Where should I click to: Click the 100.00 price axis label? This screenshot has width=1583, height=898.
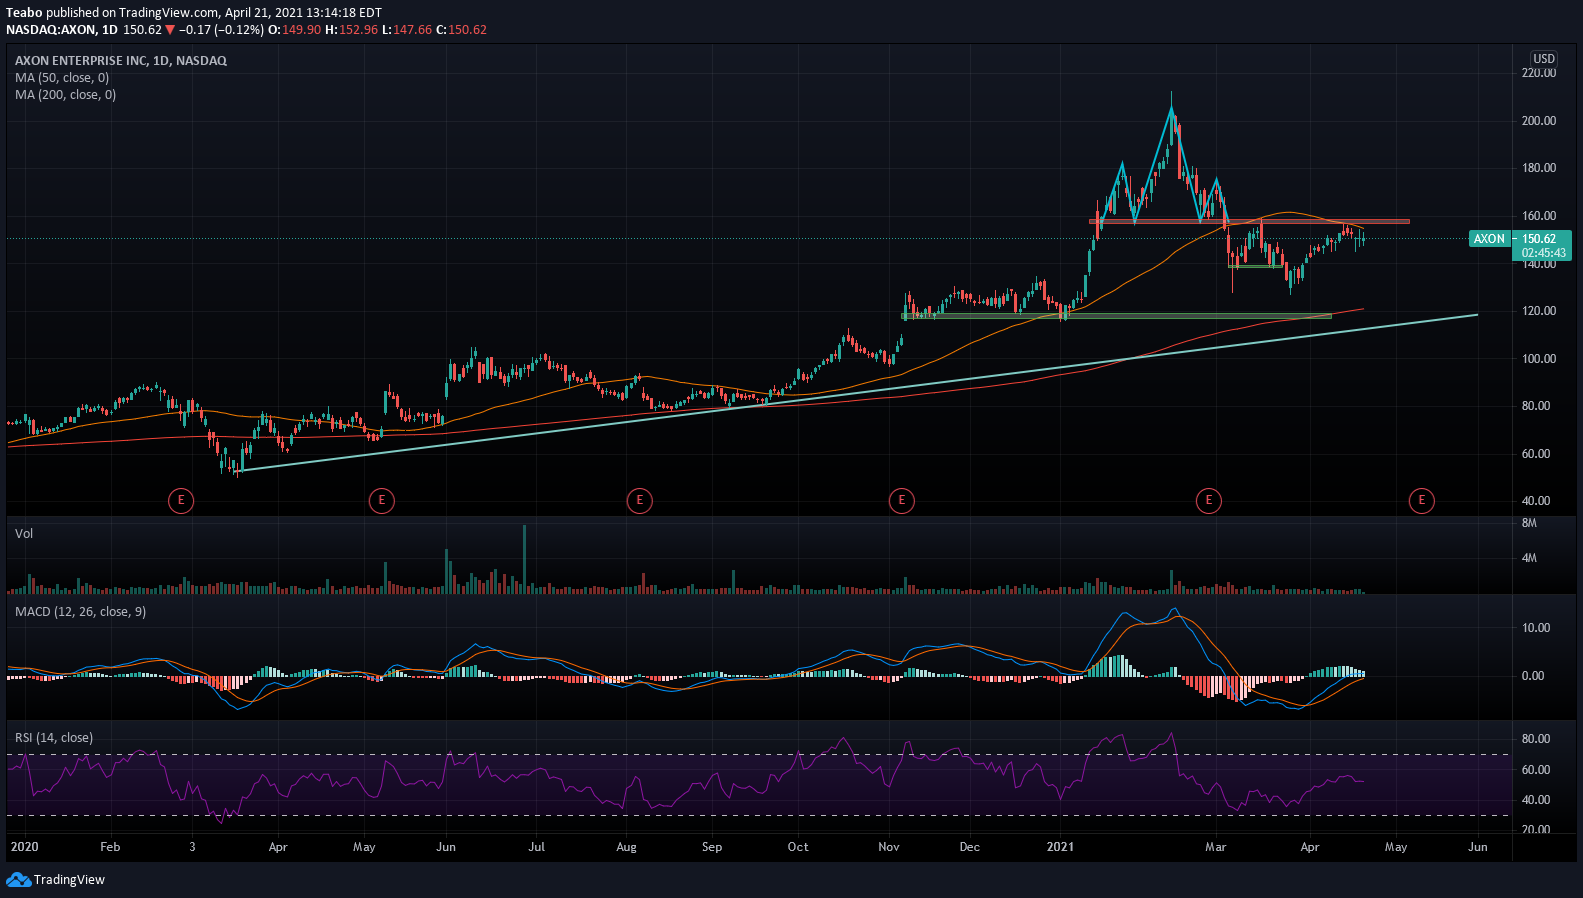pyautogui.click(x=1539, y=359)
